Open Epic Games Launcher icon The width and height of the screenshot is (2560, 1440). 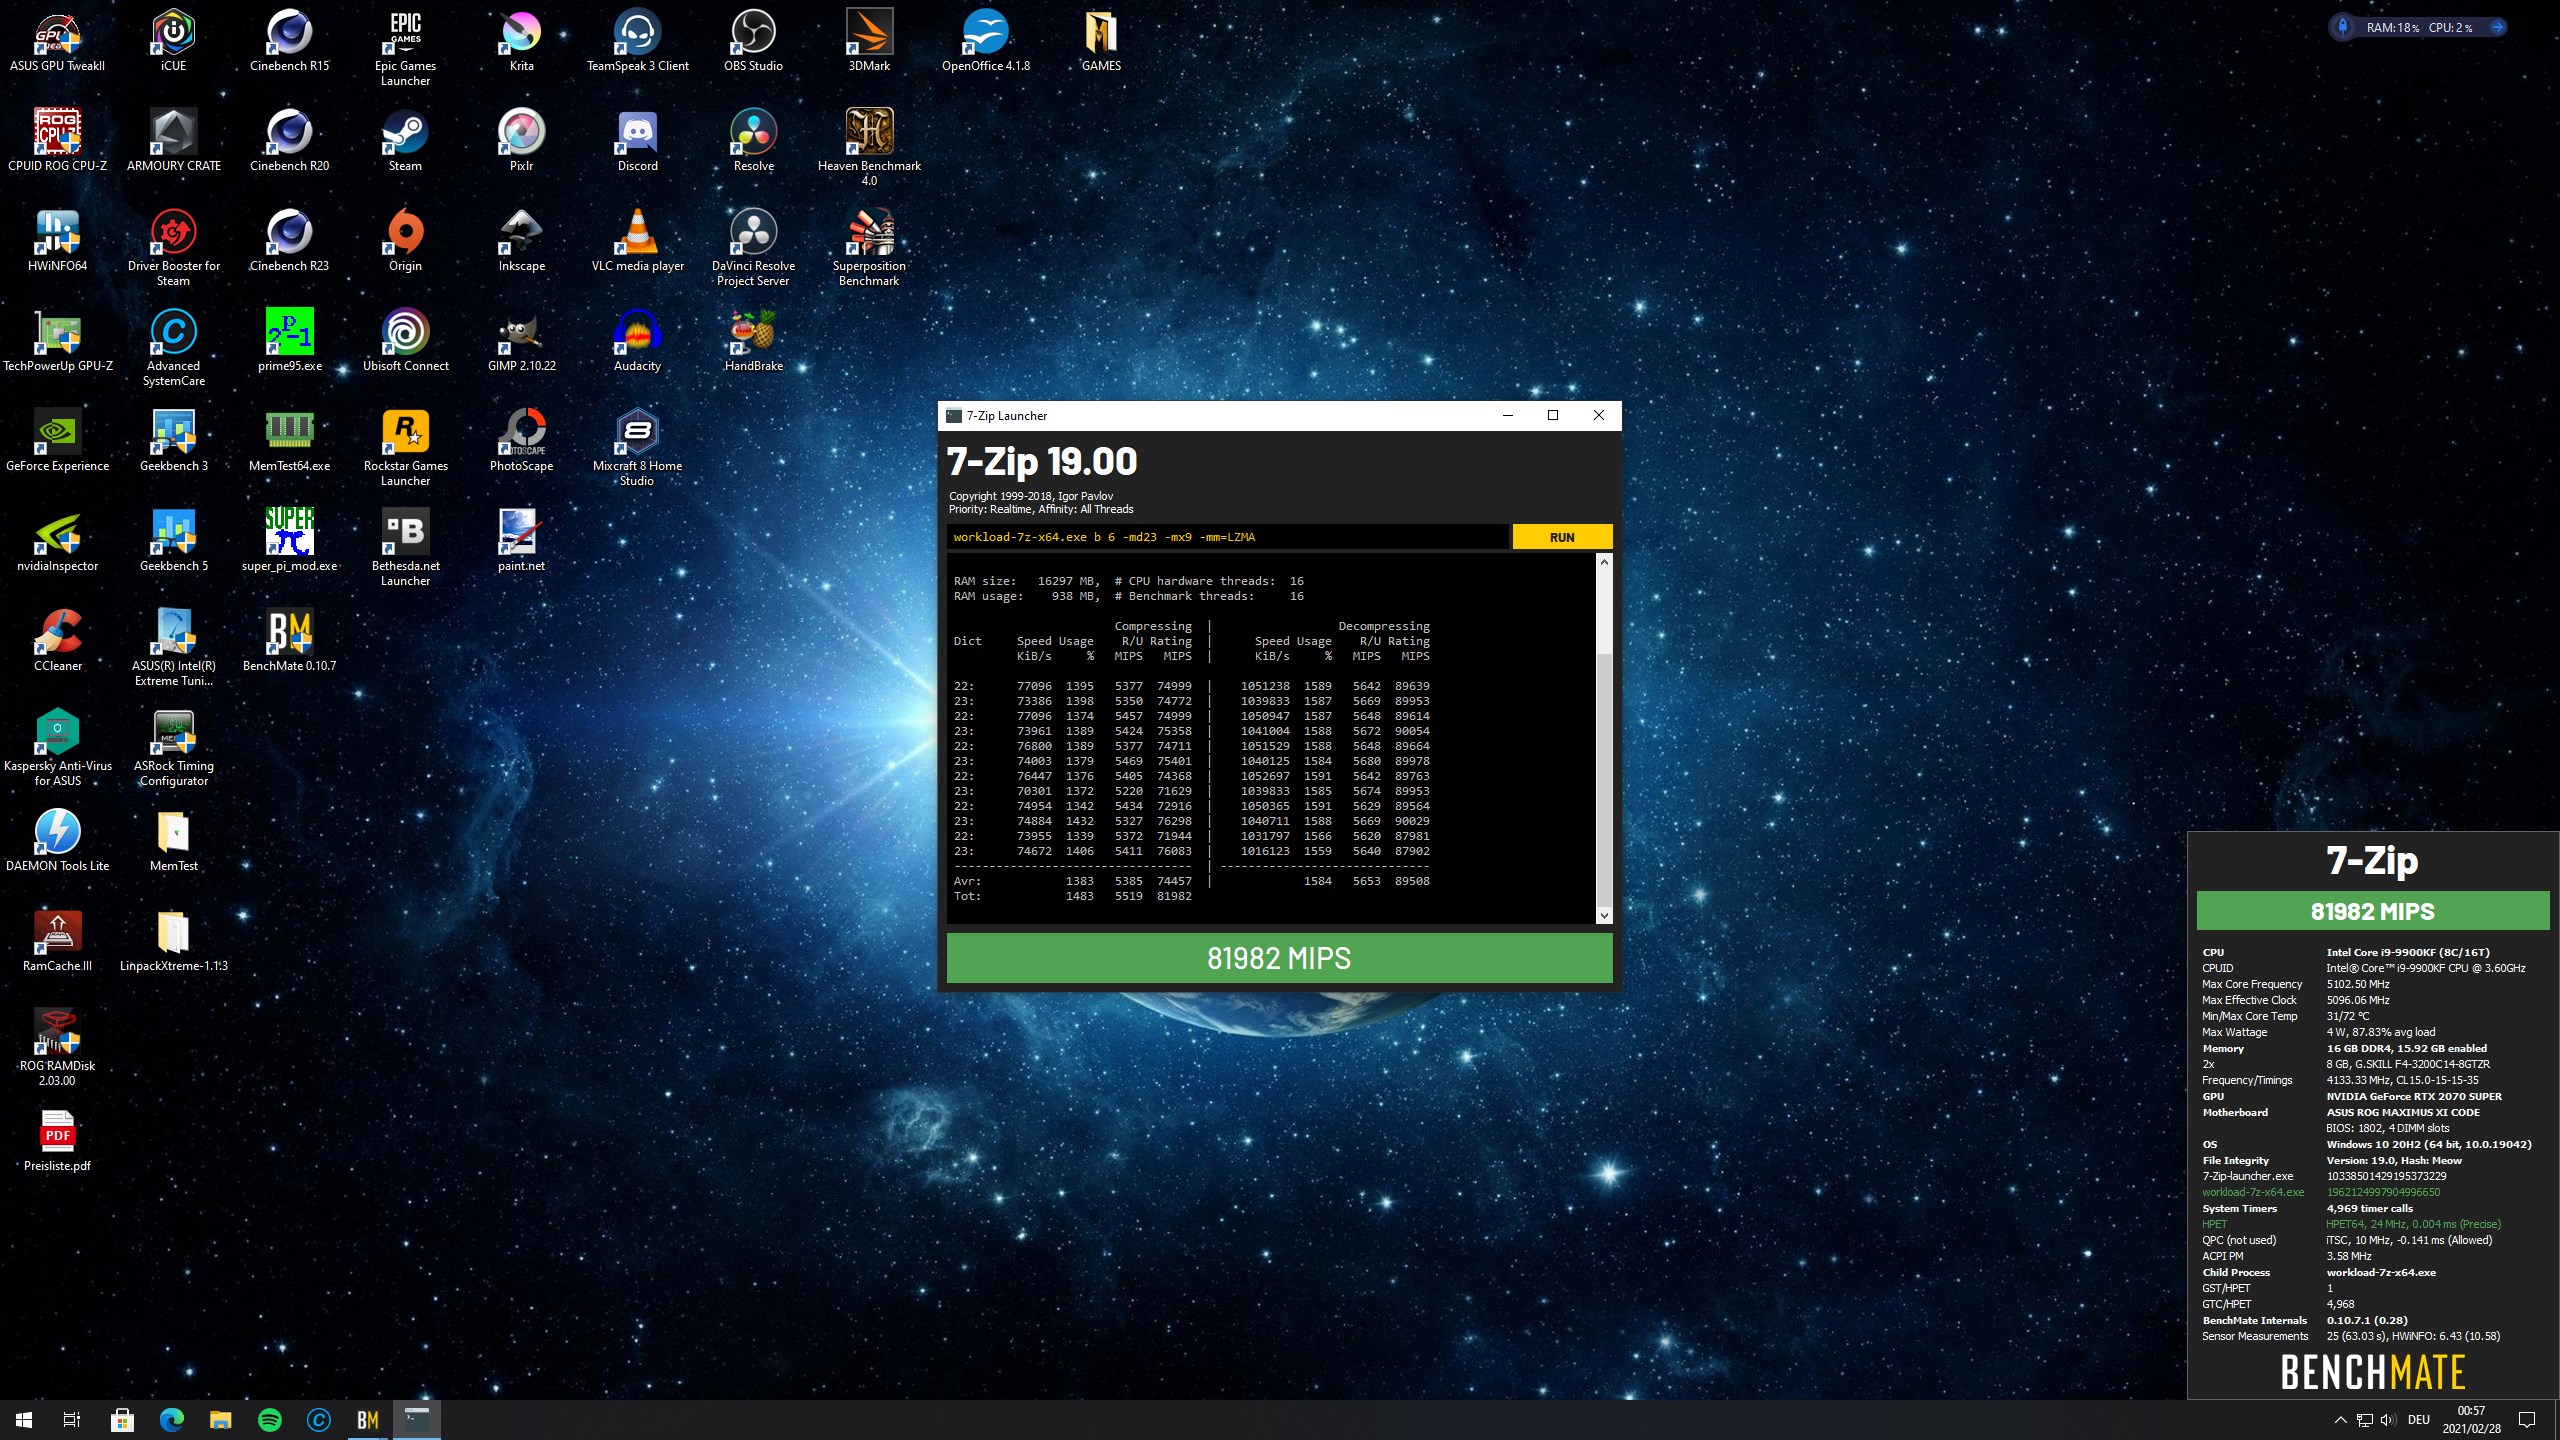pyautogui.click(x=405, y=49)
